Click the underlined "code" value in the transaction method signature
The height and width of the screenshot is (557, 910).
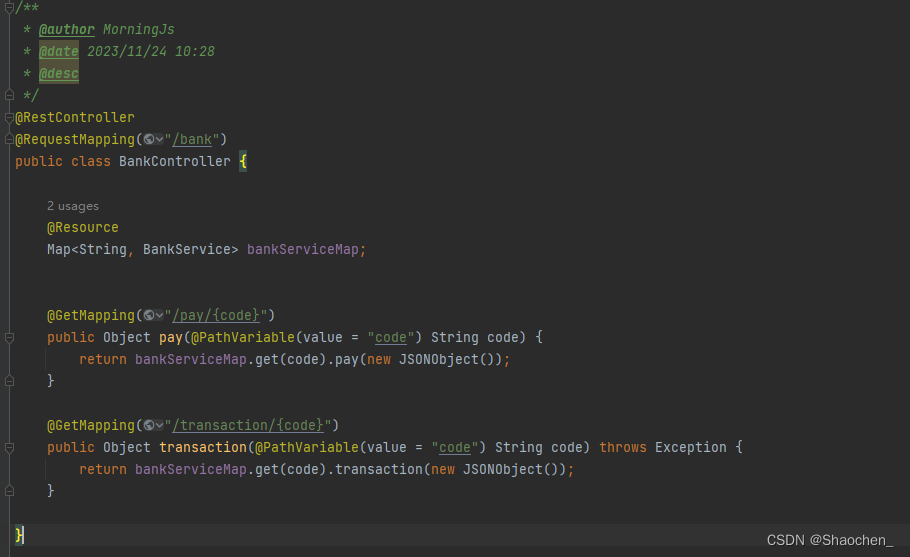[454, 447]
